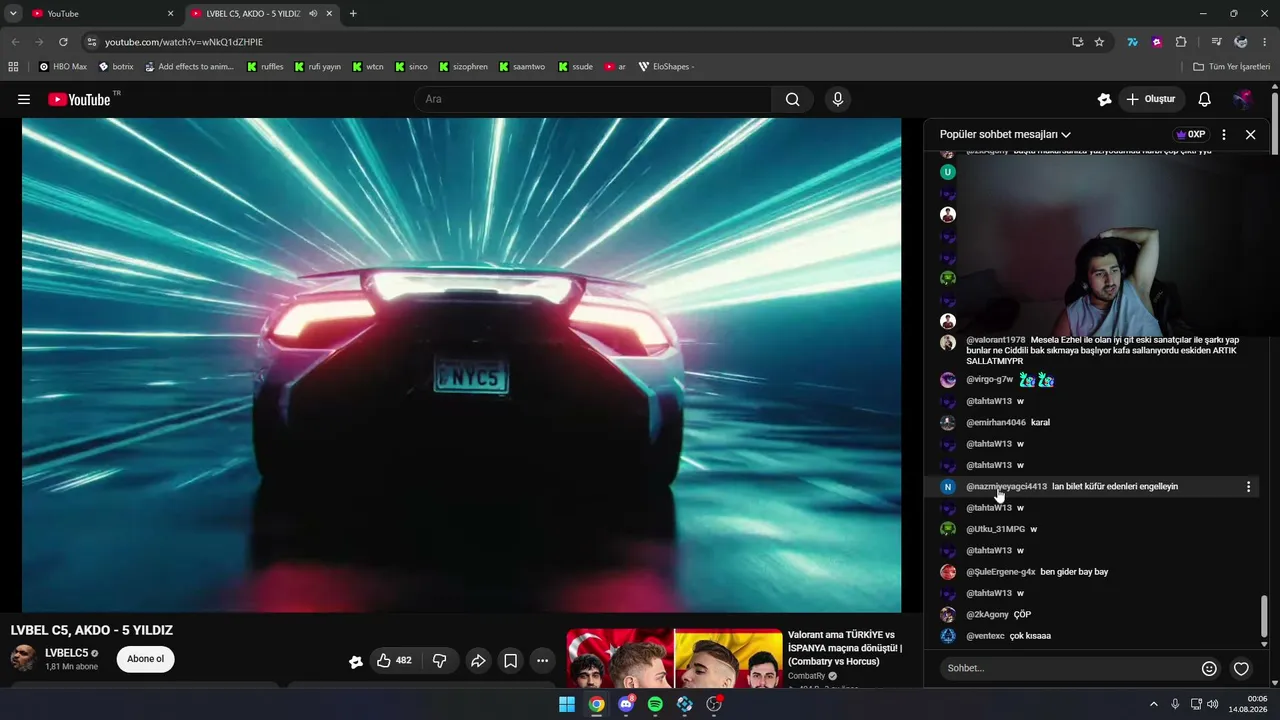Reload the page in Chrome
The width and height of the screenshot is (1280, 720).
[63, 42]
